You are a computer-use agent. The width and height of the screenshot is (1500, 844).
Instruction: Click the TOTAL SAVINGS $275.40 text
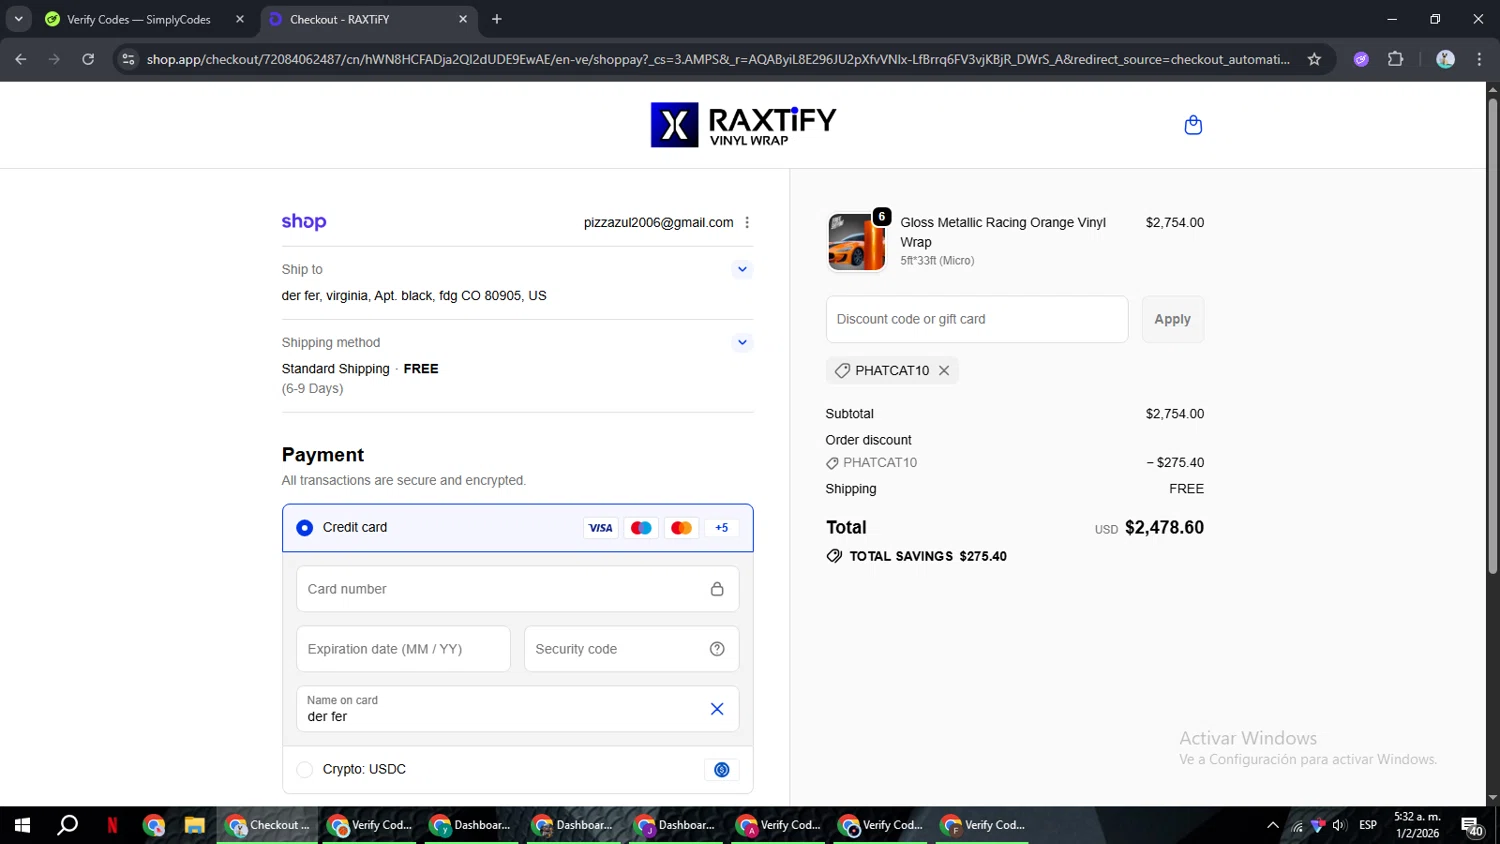click(x=928, y=556)
